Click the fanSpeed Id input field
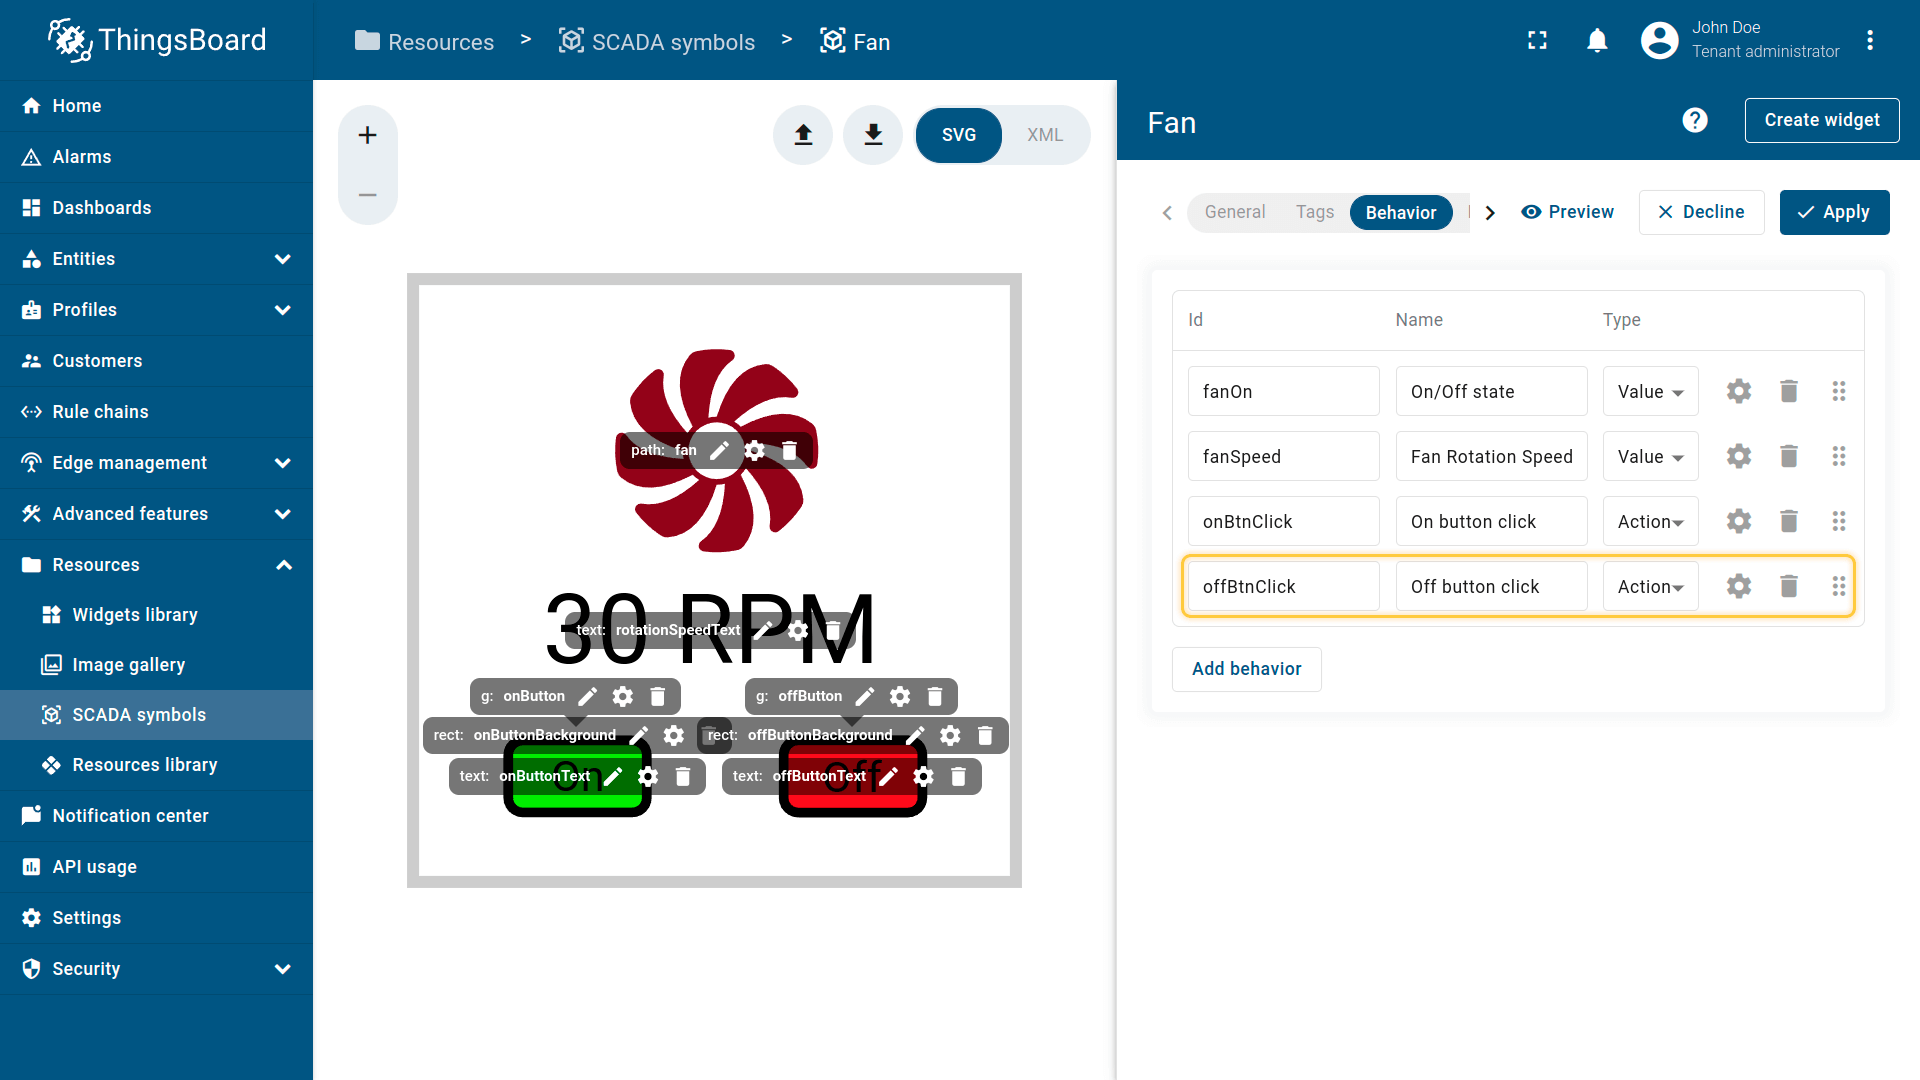This screenshot has height=1080, width=1920. click(1283, 456)
